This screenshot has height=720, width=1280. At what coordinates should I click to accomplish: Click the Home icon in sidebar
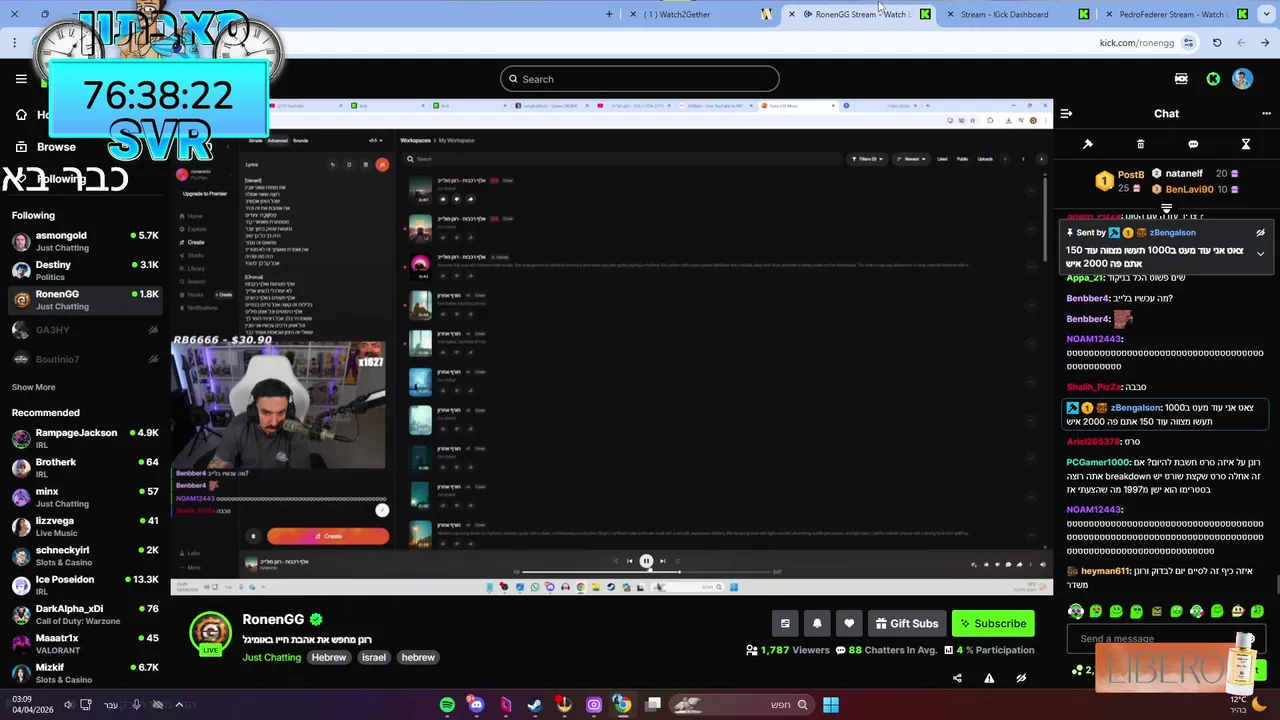tap(21, 115)
